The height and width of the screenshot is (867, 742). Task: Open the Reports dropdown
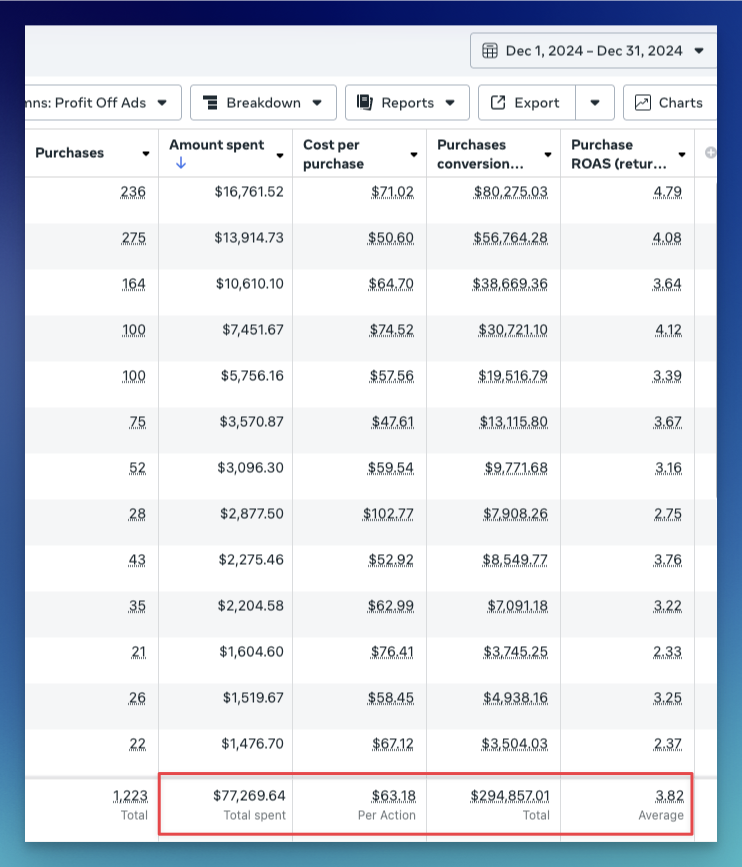pyautogui.click(x=407, y=103)
